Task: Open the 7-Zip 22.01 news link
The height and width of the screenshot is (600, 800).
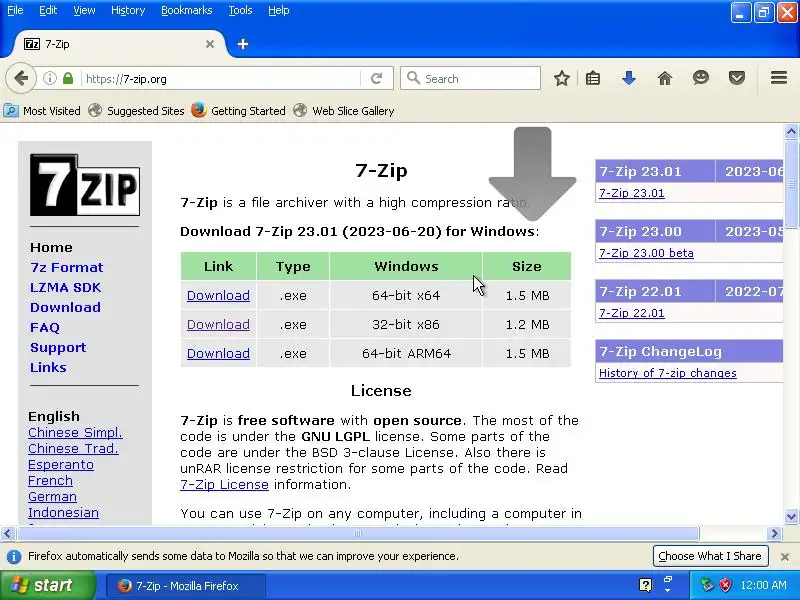Action: (632, 313)
